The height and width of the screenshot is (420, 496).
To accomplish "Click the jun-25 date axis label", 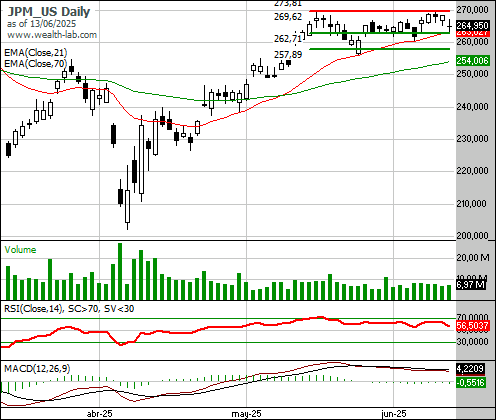I will point(394,414).
